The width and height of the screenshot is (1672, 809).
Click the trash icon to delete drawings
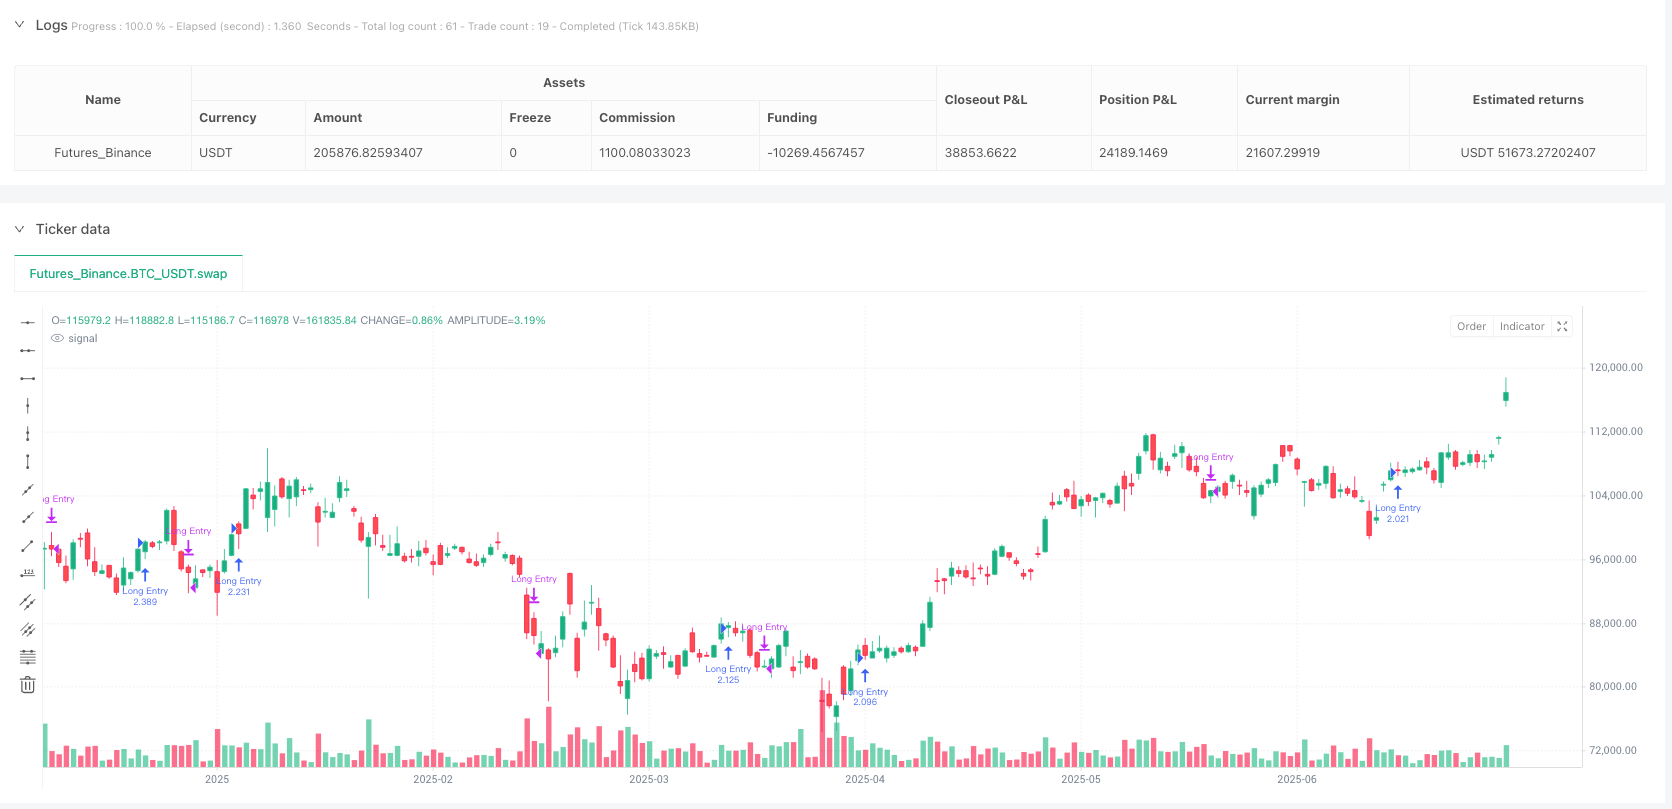tap(28, 685)
